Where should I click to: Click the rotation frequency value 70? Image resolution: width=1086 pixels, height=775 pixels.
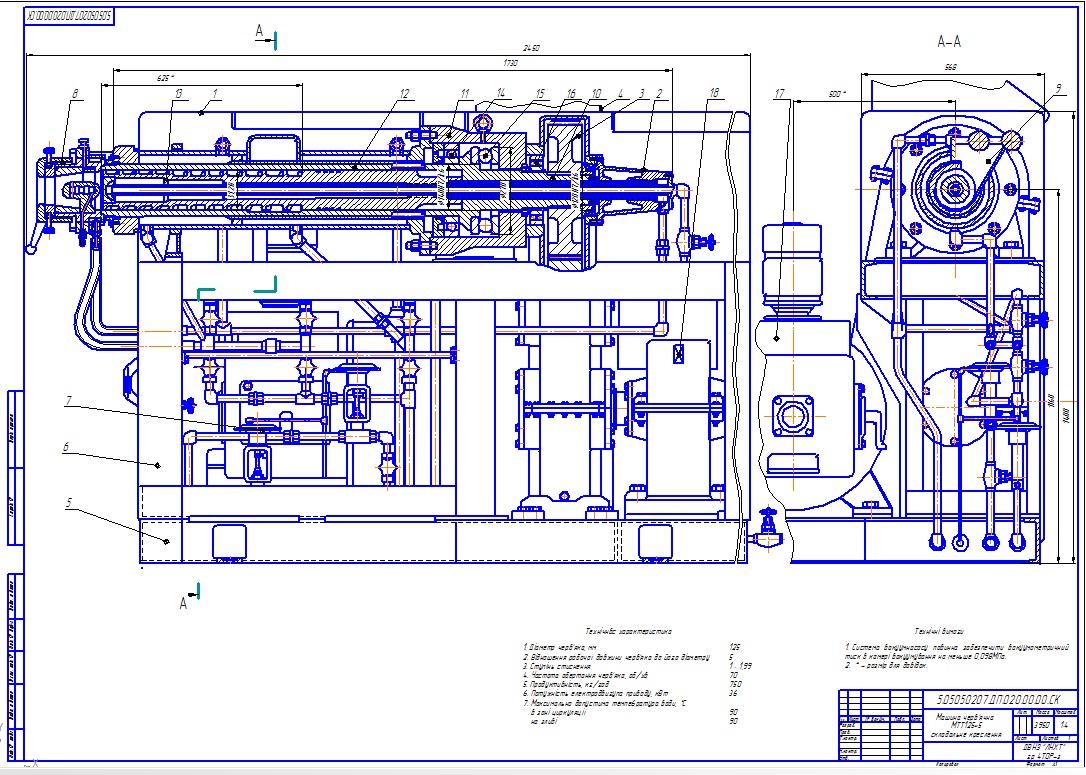tap(733, 675)
